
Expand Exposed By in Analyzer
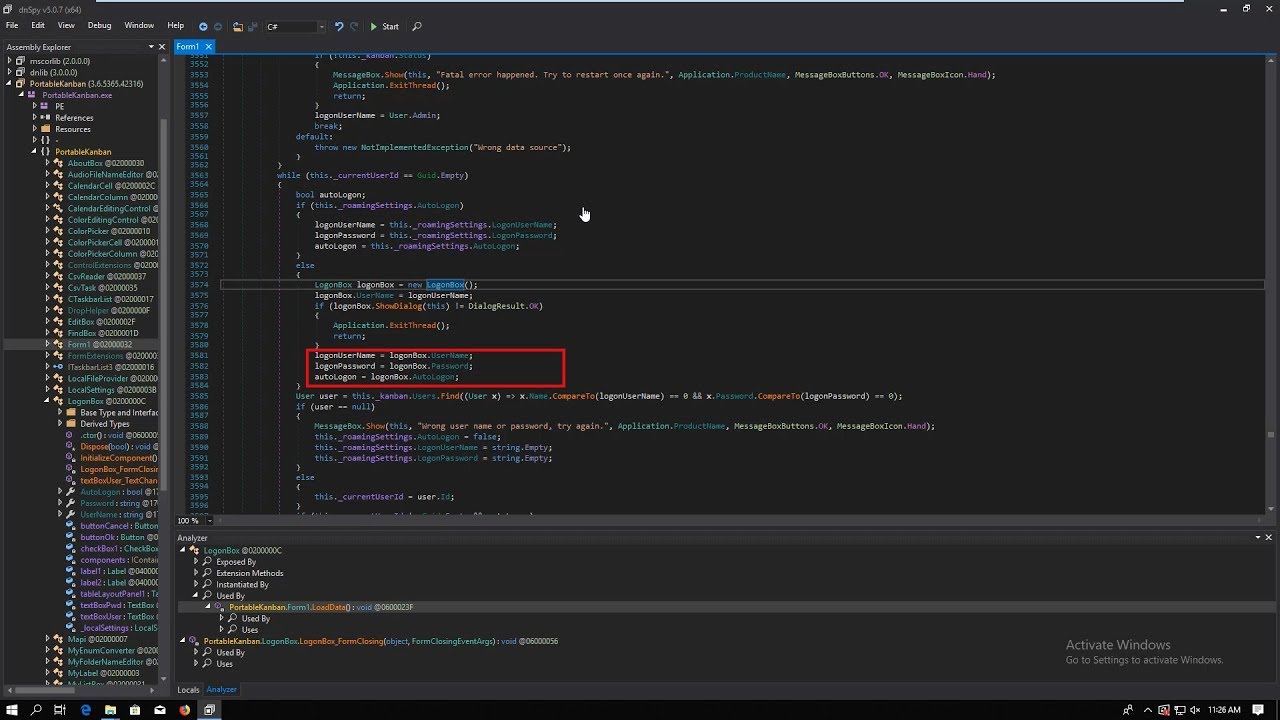196,562
